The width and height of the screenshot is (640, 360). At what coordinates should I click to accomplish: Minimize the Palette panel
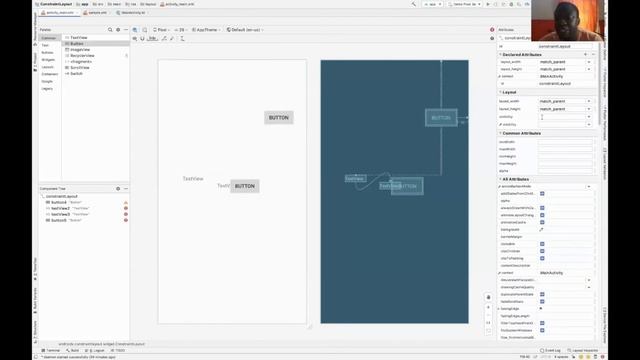coord(126,30)
